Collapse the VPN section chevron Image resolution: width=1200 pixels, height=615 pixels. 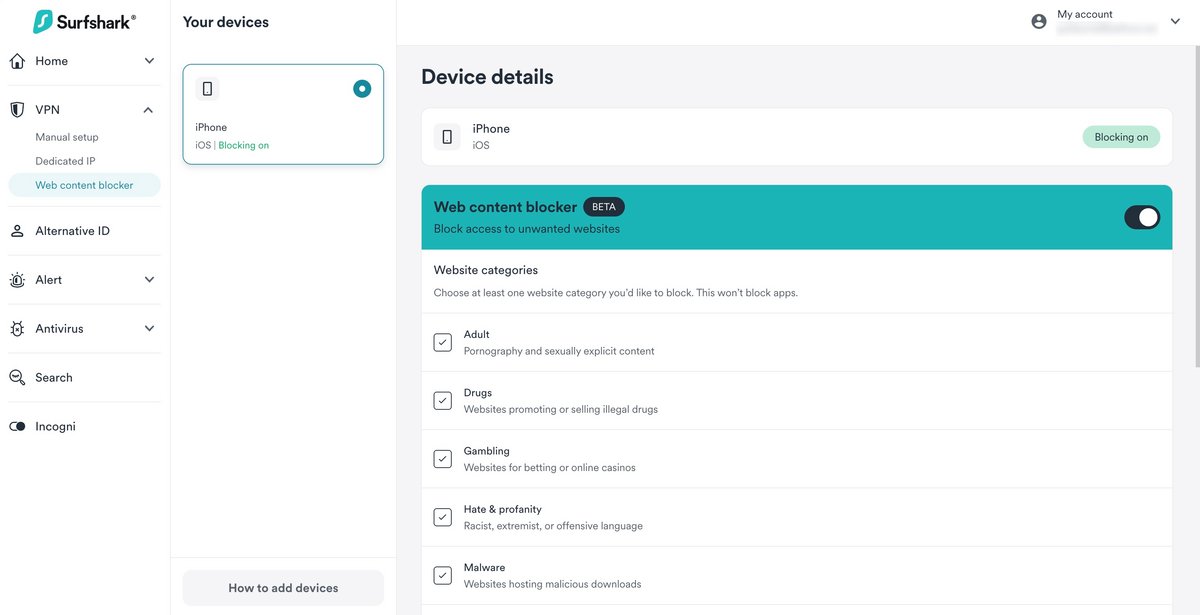click(148, 110)
